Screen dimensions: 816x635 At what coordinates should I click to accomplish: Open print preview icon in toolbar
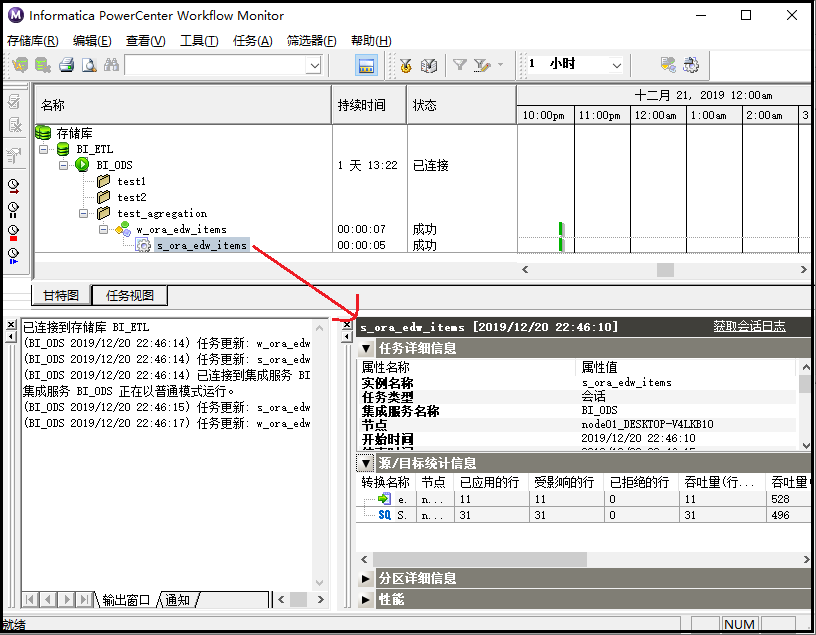click(89, 65)
